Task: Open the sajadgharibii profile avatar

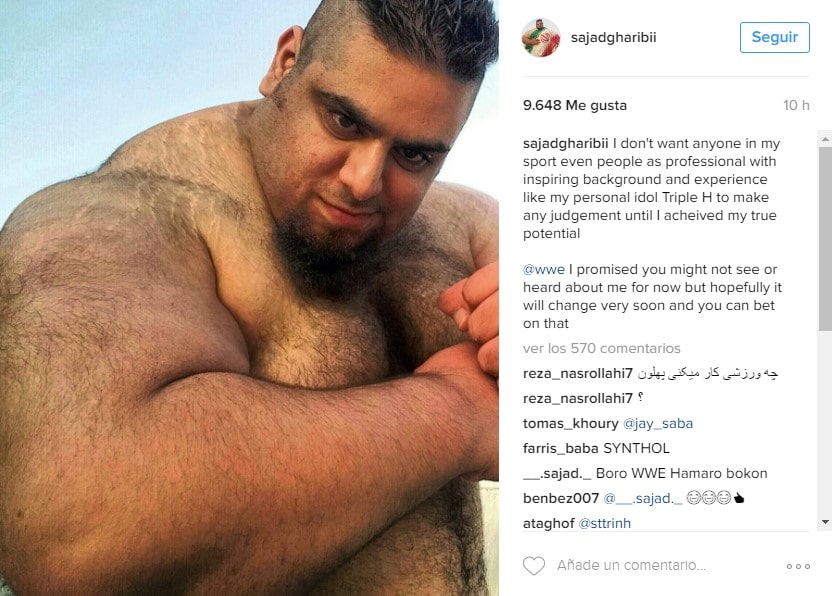Action: (x=541, y=38)
